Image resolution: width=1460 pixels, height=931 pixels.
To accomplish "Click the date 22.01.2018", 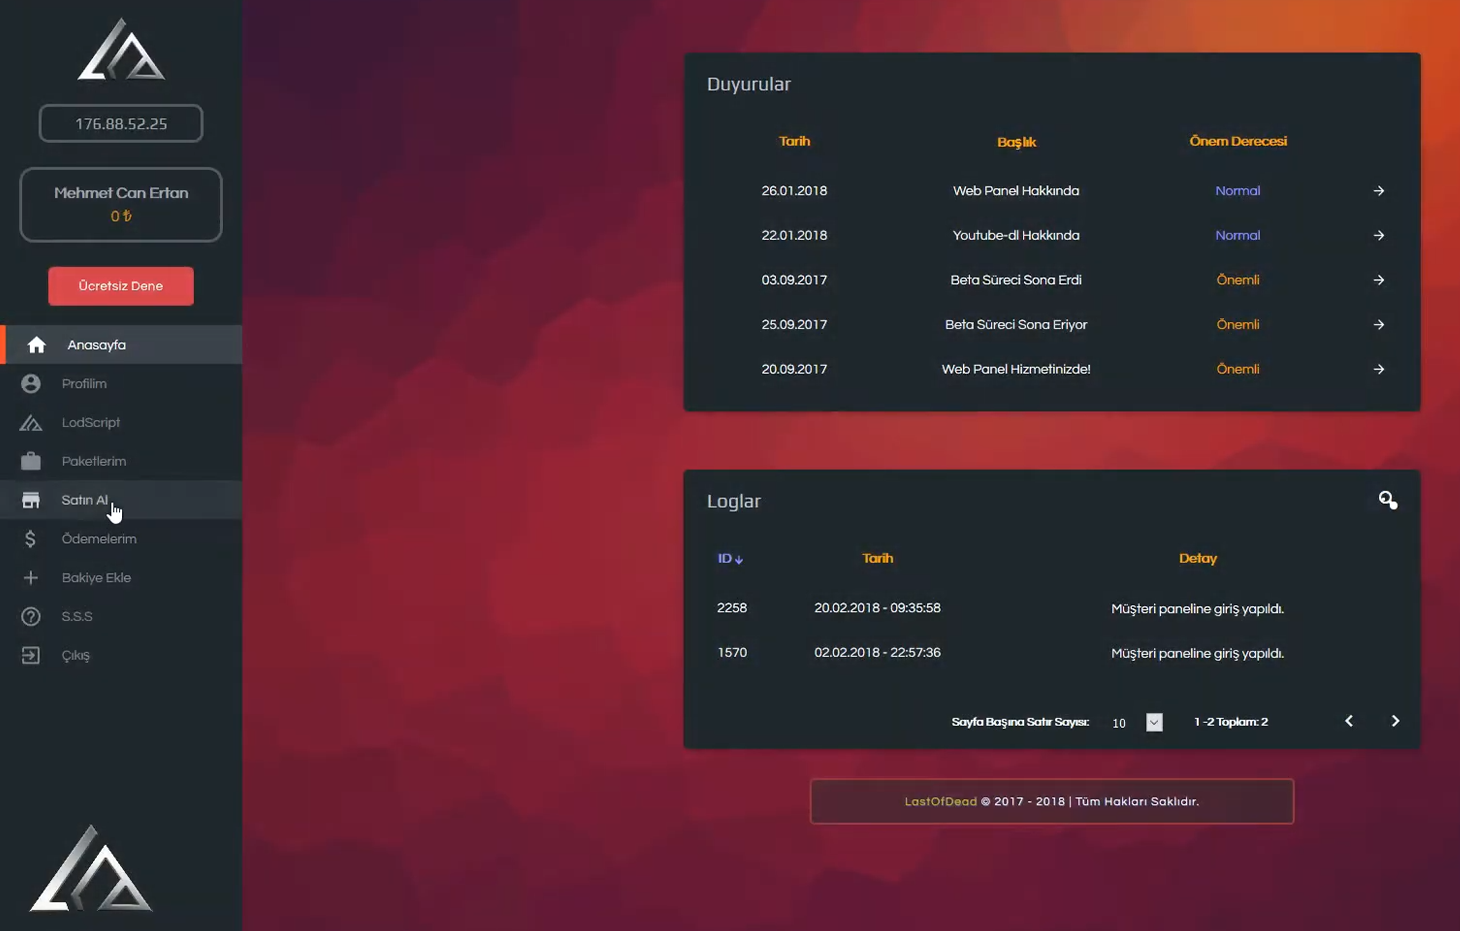I will tap(794, 236).
